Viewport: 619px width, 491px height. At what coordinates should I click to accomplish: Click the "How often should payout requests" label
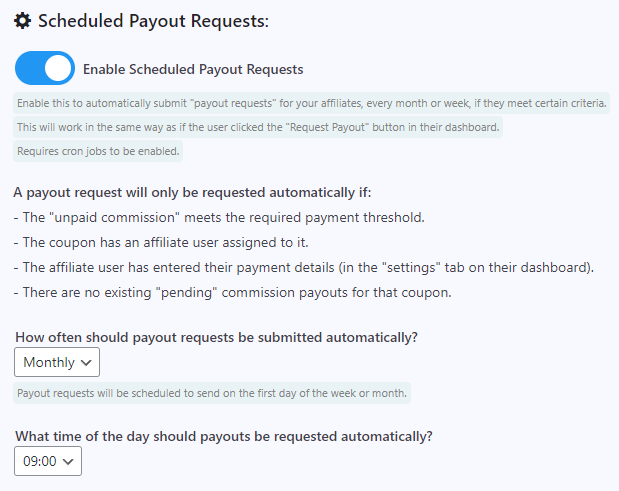click(x=216, y=337)
